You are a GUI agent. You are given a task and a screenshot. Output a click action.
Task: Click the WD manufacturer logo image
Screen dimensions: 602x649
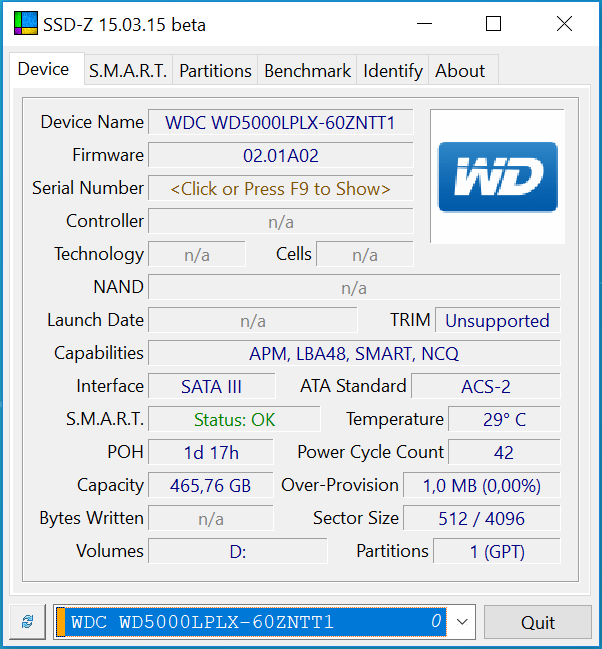pos(497,176)
